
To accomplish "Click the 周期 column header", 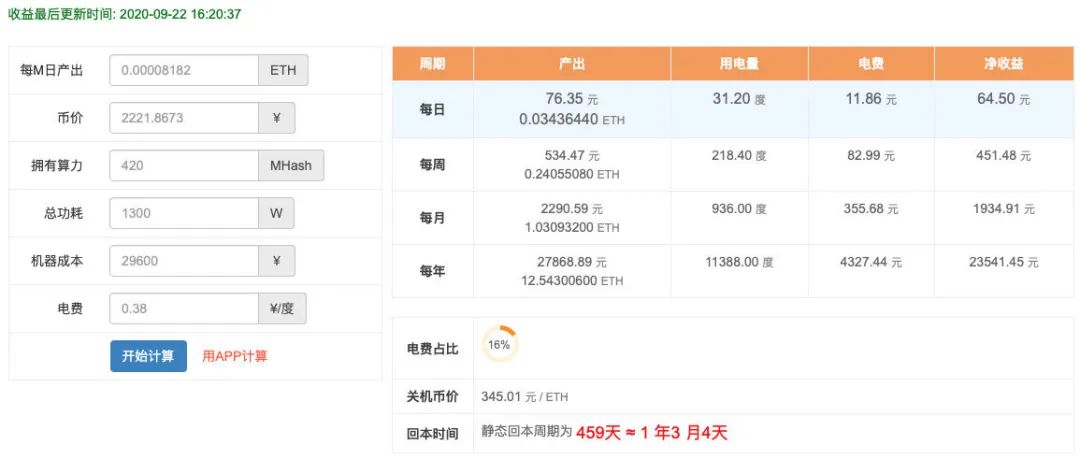I will (432, 64).
